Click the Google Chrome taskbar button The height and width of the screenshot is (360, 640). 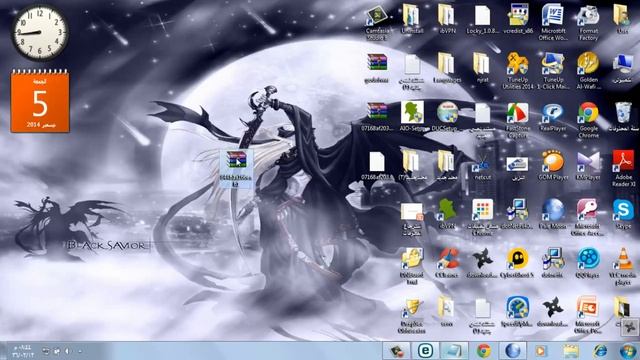[x=484, y=350]
